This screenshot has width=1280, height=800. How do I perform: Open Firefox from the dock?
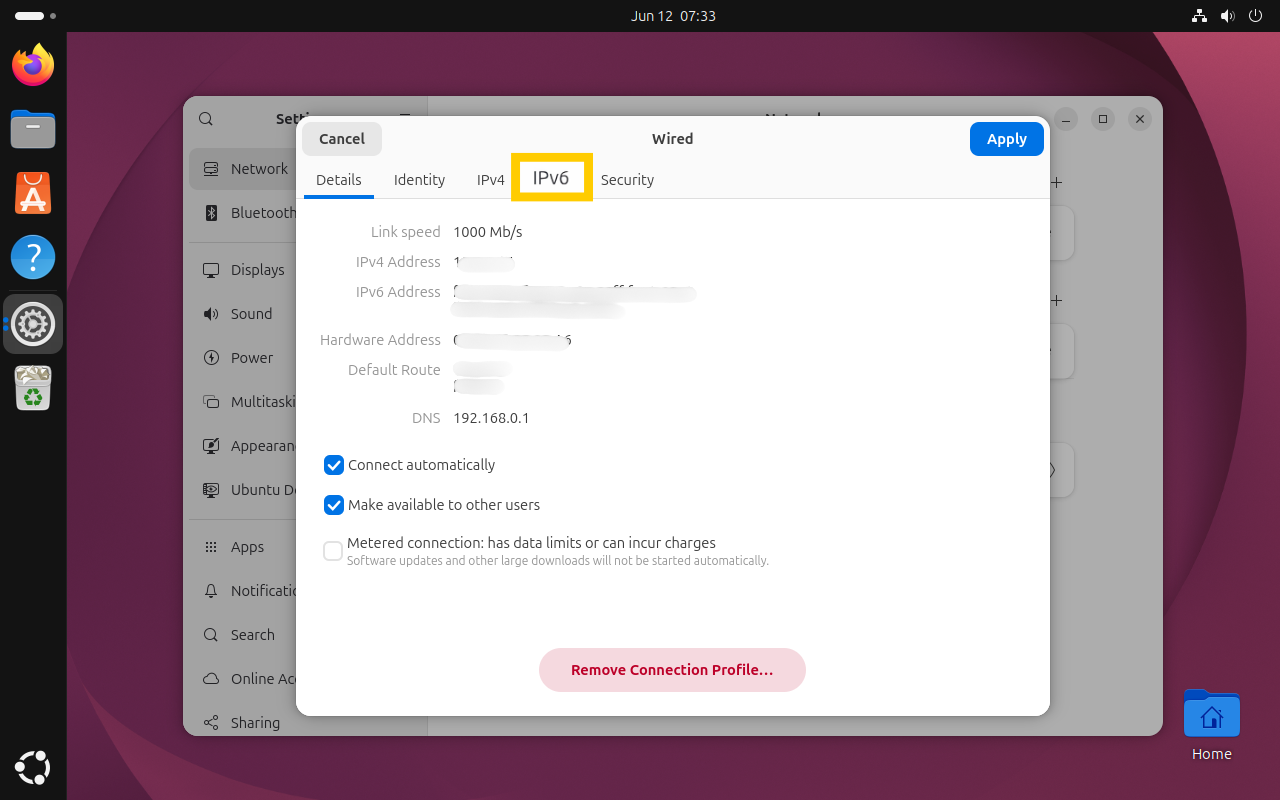pos(33,65)
